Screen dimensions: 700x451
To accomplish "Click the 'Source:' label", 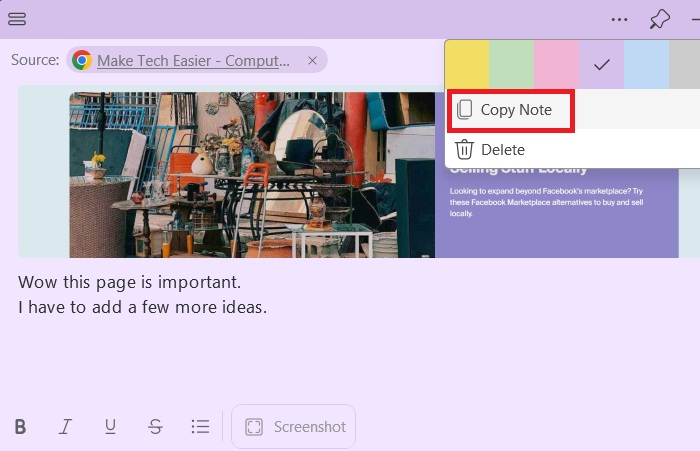I will (35, 60).
